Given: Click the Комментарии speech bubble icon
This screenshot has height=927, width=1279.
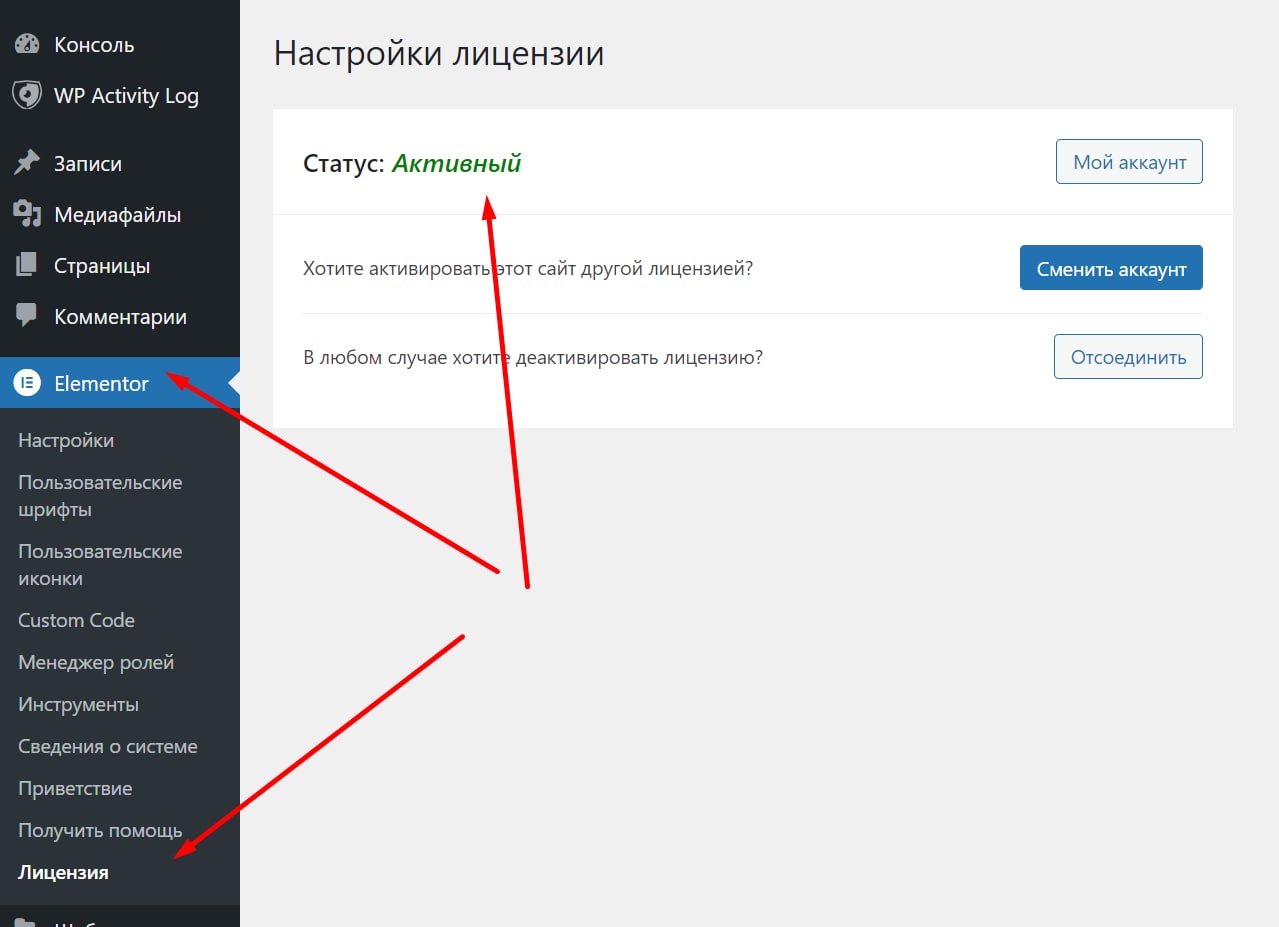Looking at the screenshot, I should click(27, 316).
